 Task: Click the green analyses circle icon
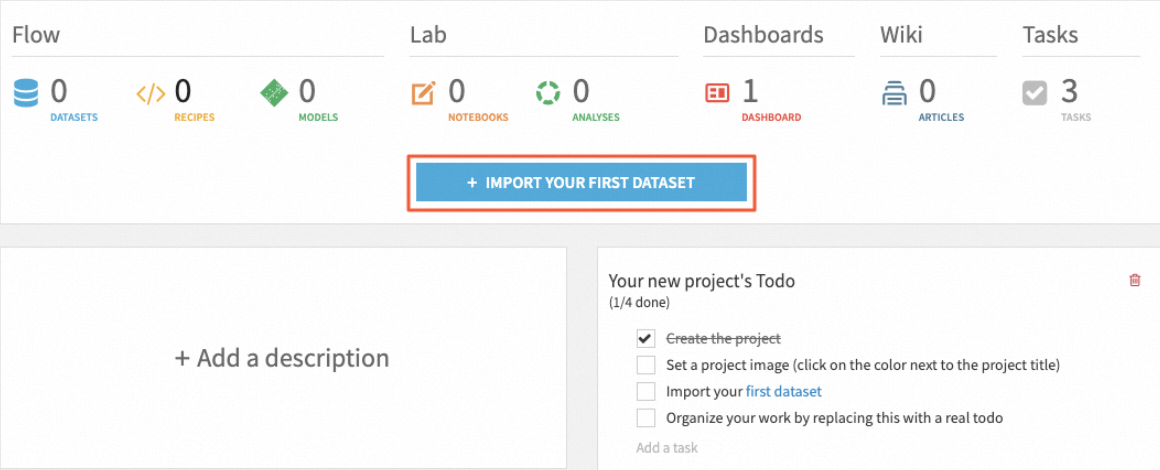pos(548,93)
